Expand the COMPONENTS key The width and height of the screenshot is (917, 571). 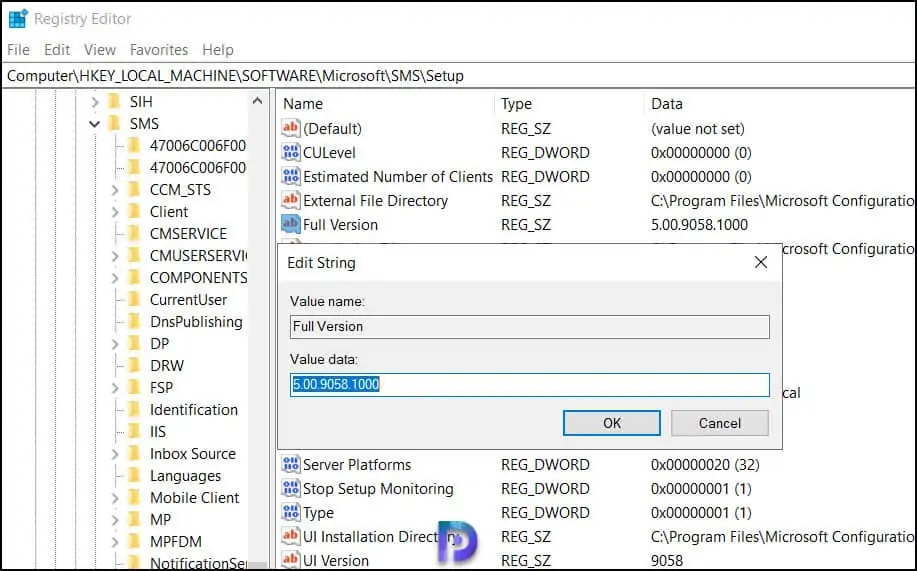pos(115,278)
